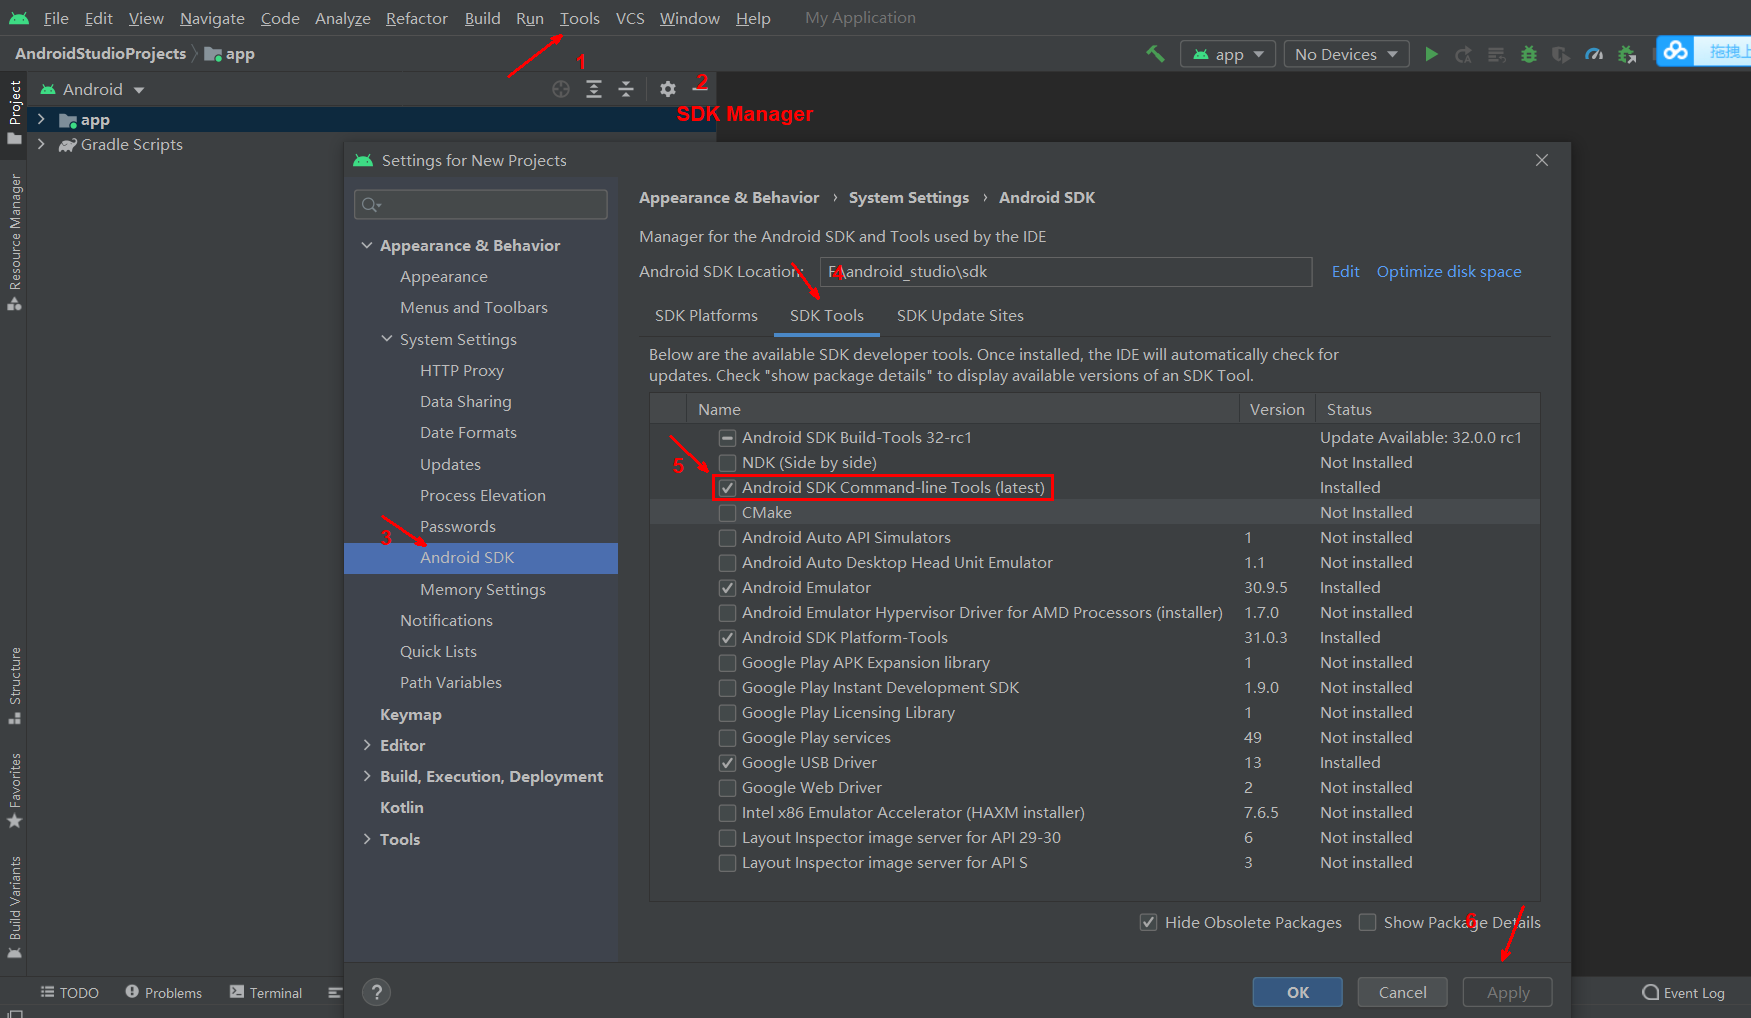Open the Terminal tool window
This screenshot has height=1018, width=1751.
(x=266, y=992)
